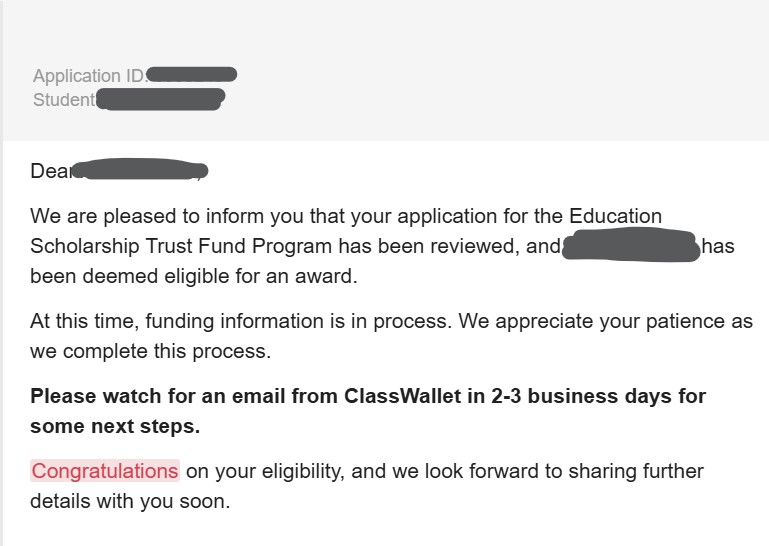The width and height of the screenshot is (769, 546).
Task: Click the deemed eligible for an award line
Action: (193, 276)
